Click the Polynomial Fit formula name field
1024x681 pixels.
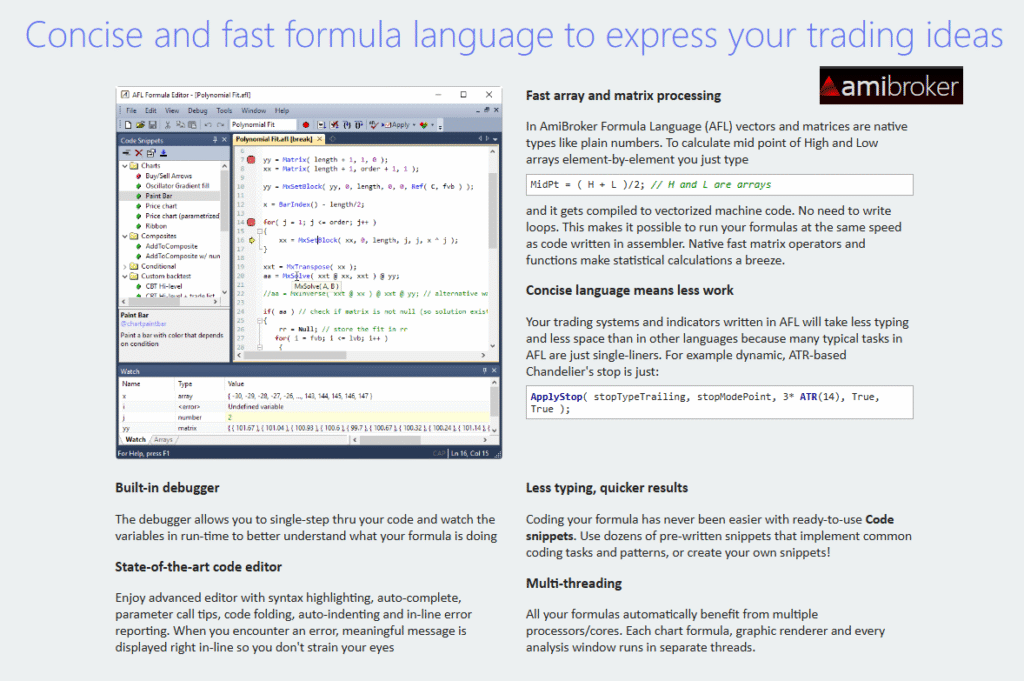[x=263, y=125]
